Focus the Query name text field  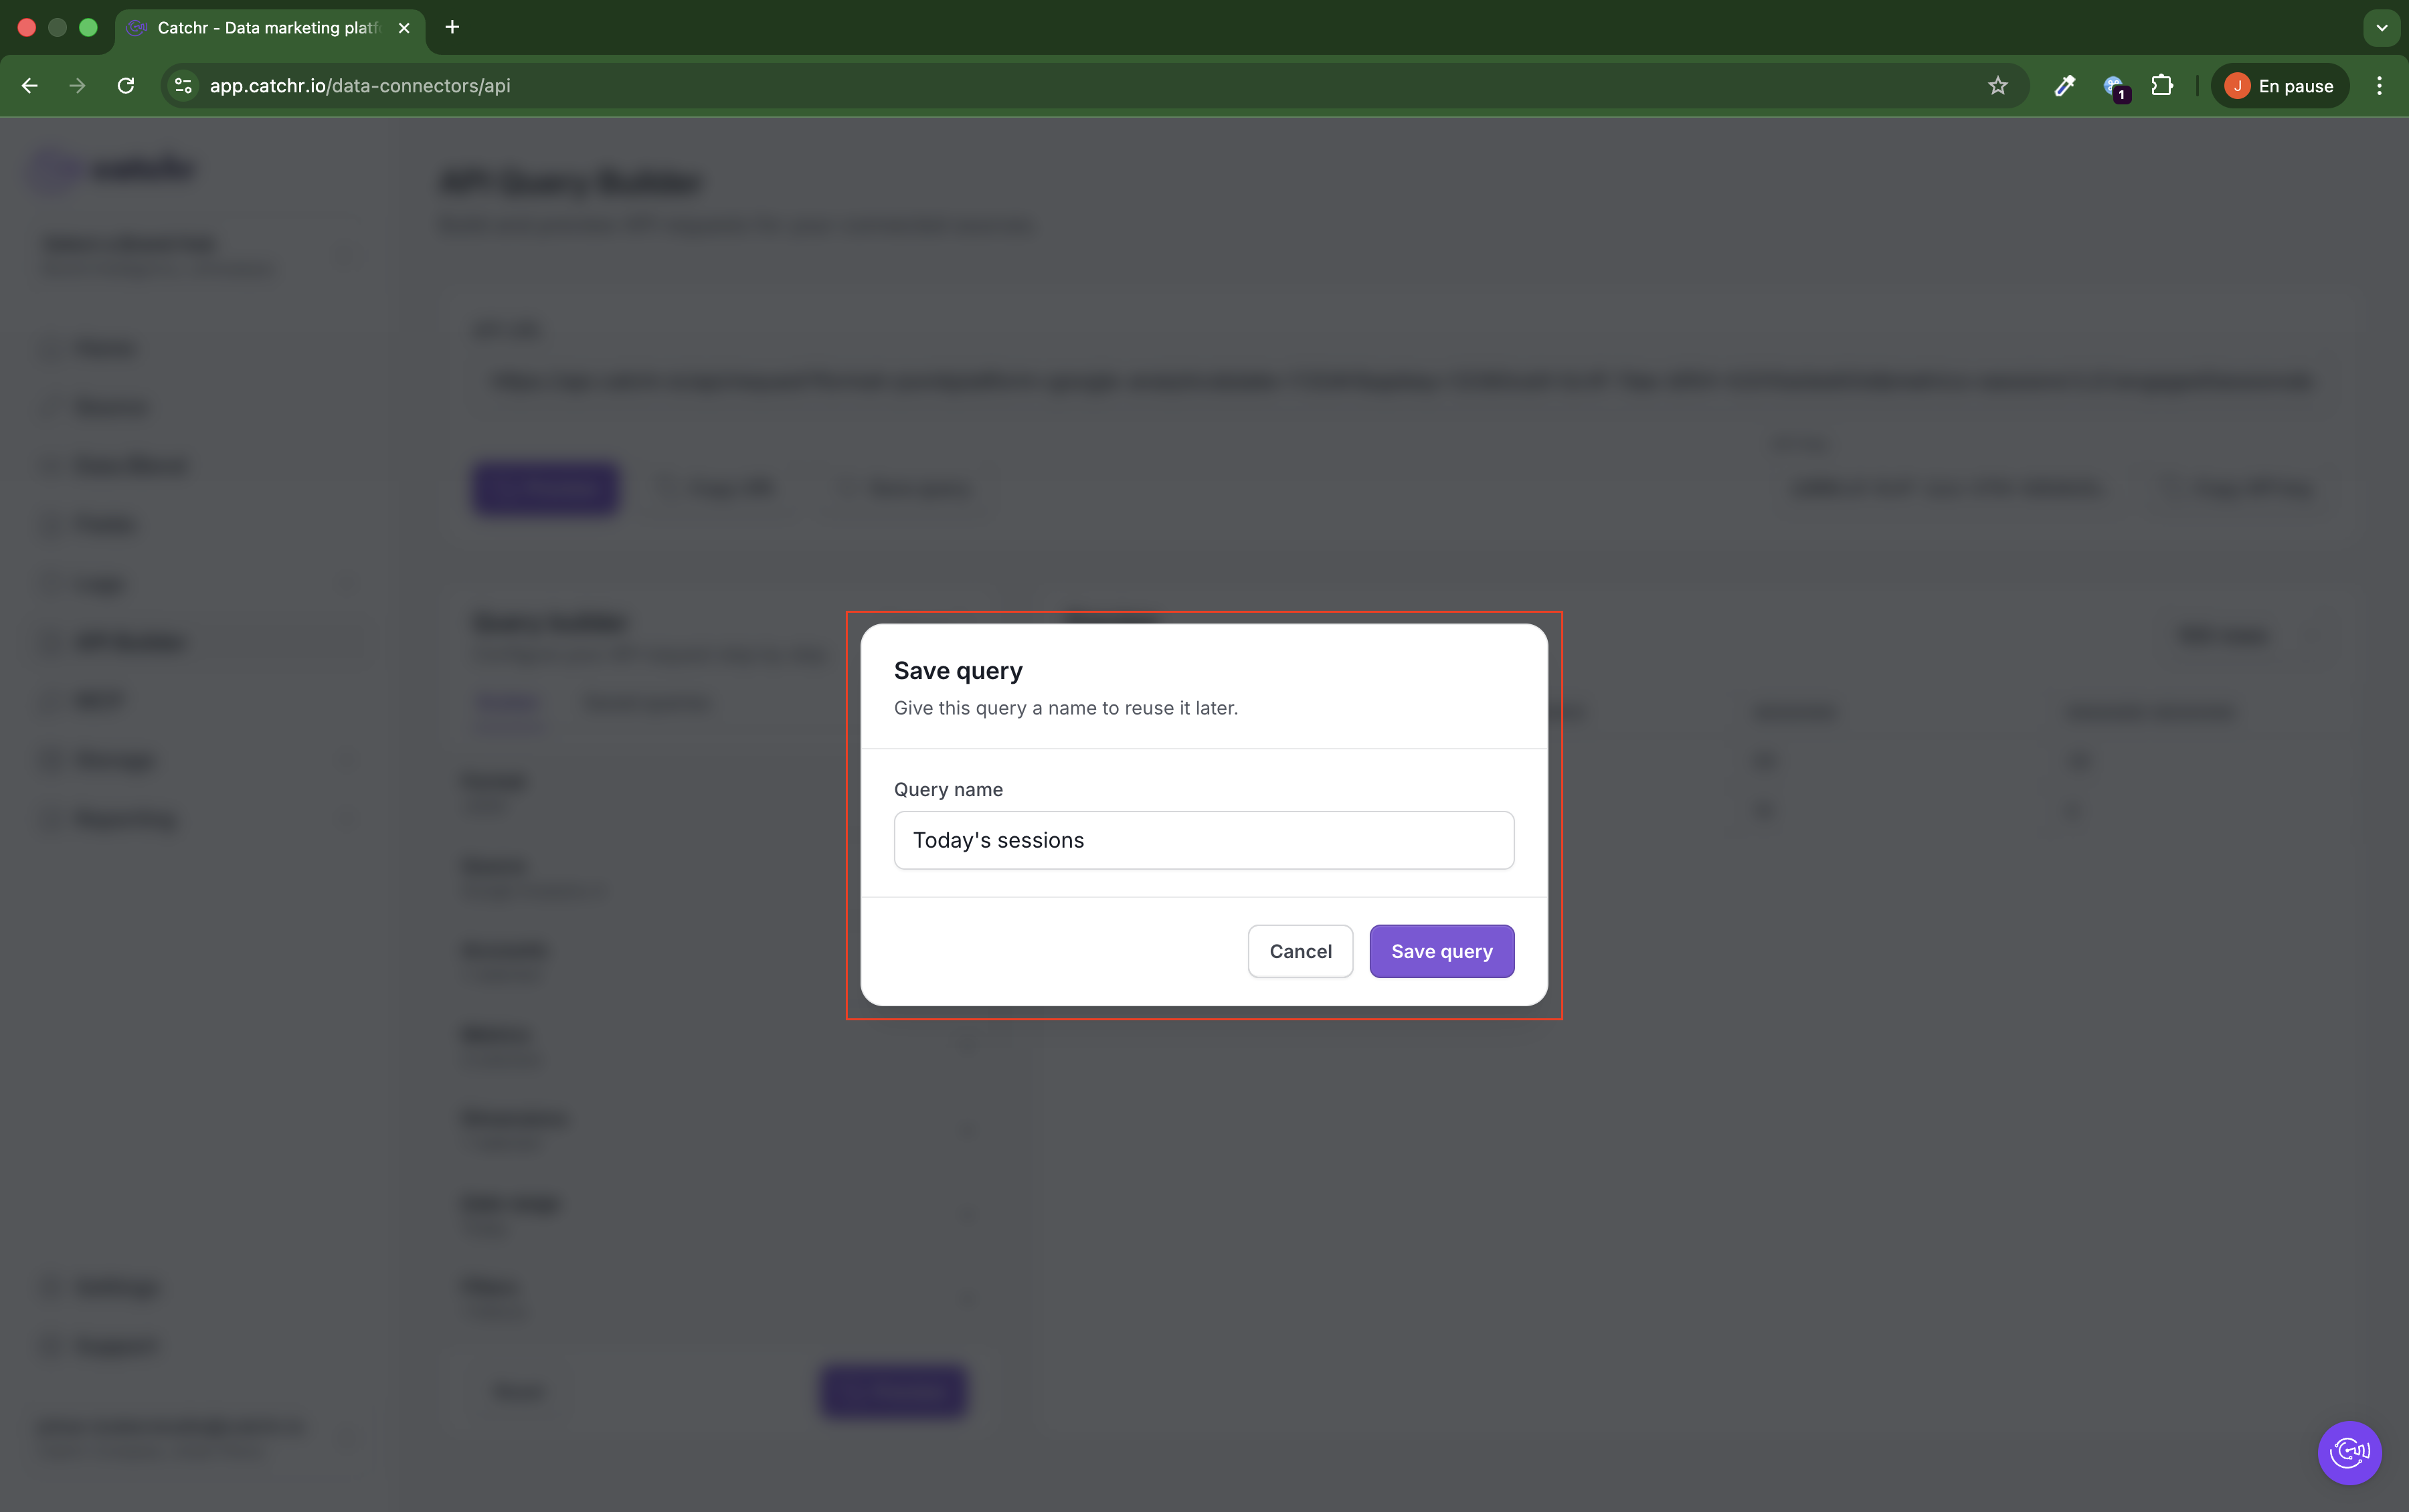coord(1203,840)
